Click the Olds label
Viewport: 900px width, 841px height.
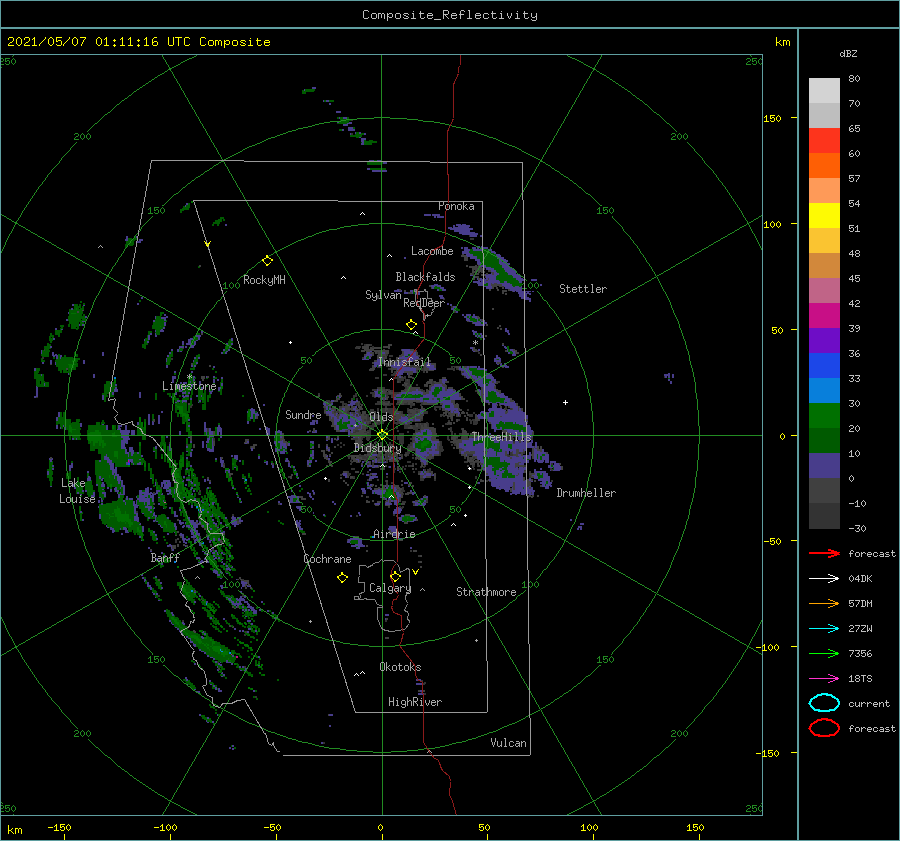pyautogui.click(x=381, y=417)
